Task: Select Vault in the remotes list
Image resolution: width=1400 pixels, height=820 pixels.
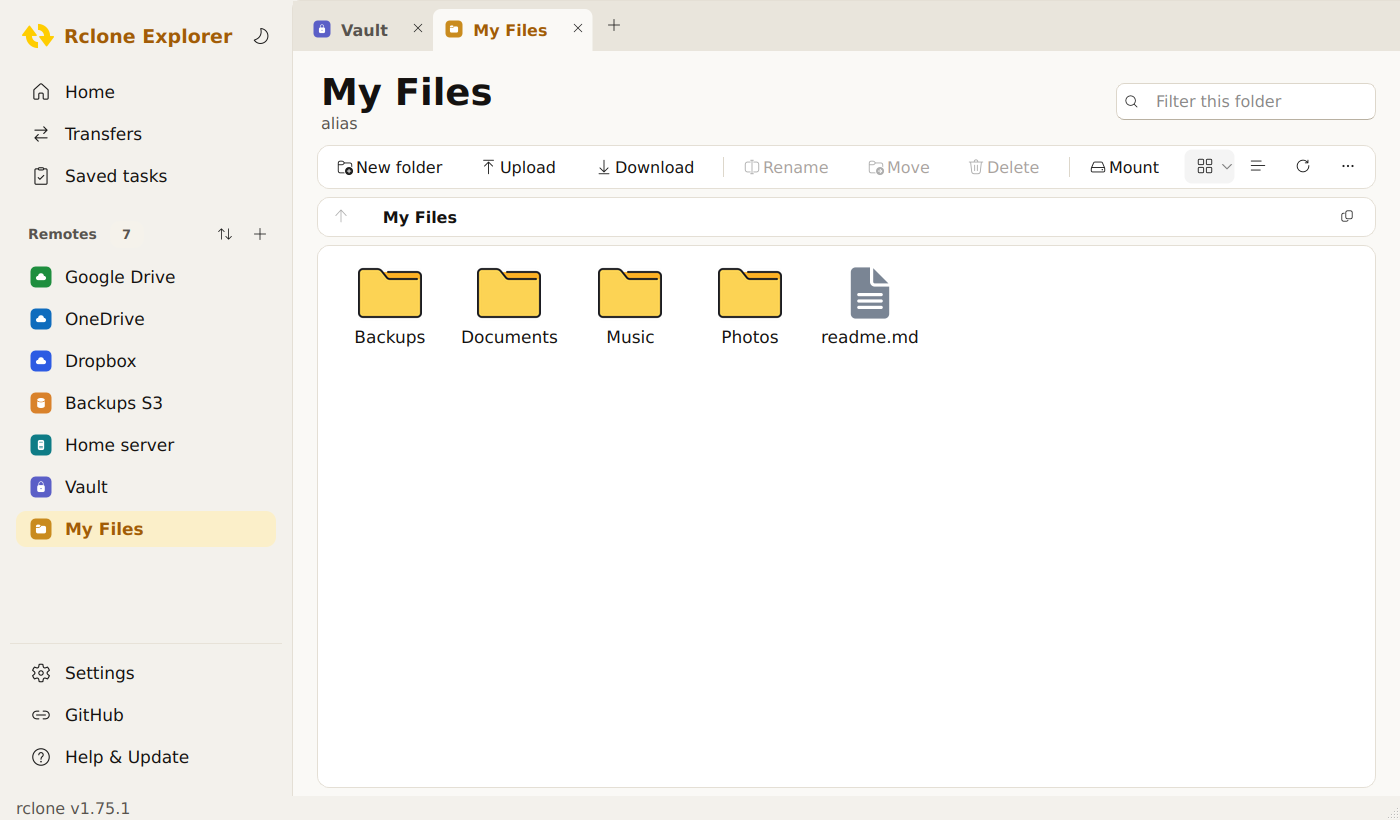Action: pyautogui.click(x=146, y=487)
